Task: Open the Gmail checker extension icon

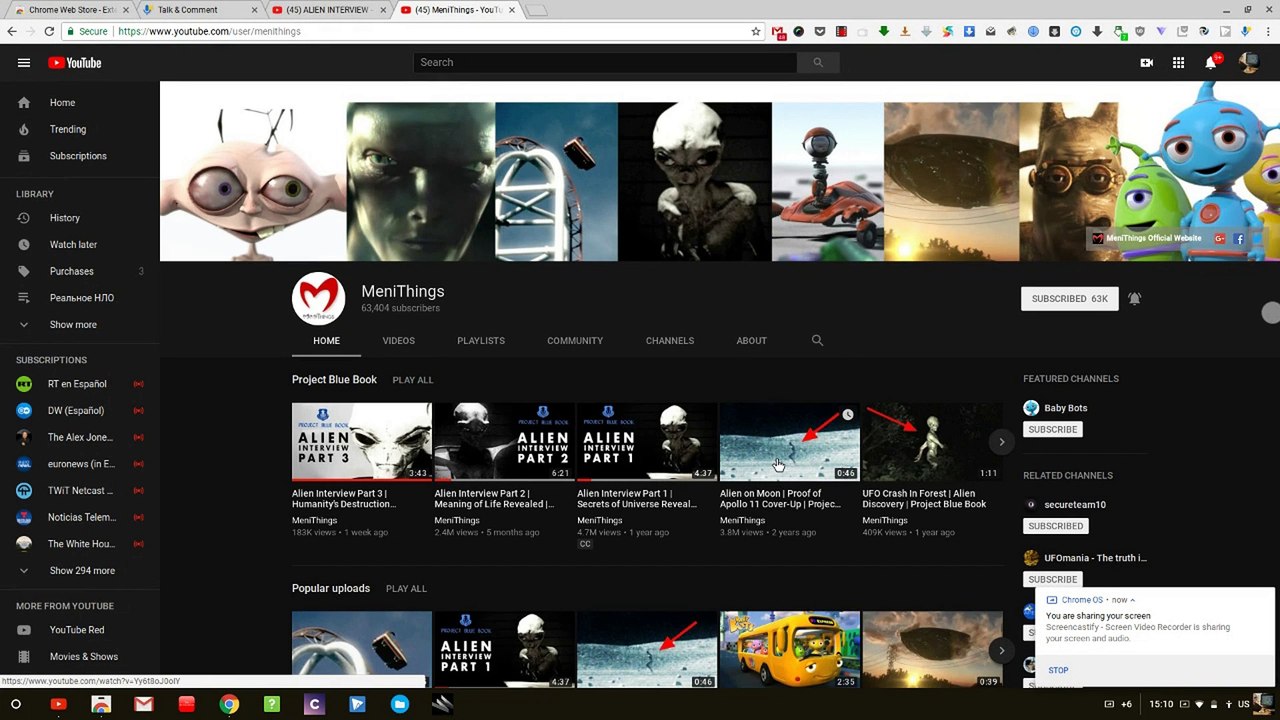Action: [x=778, y=32]
